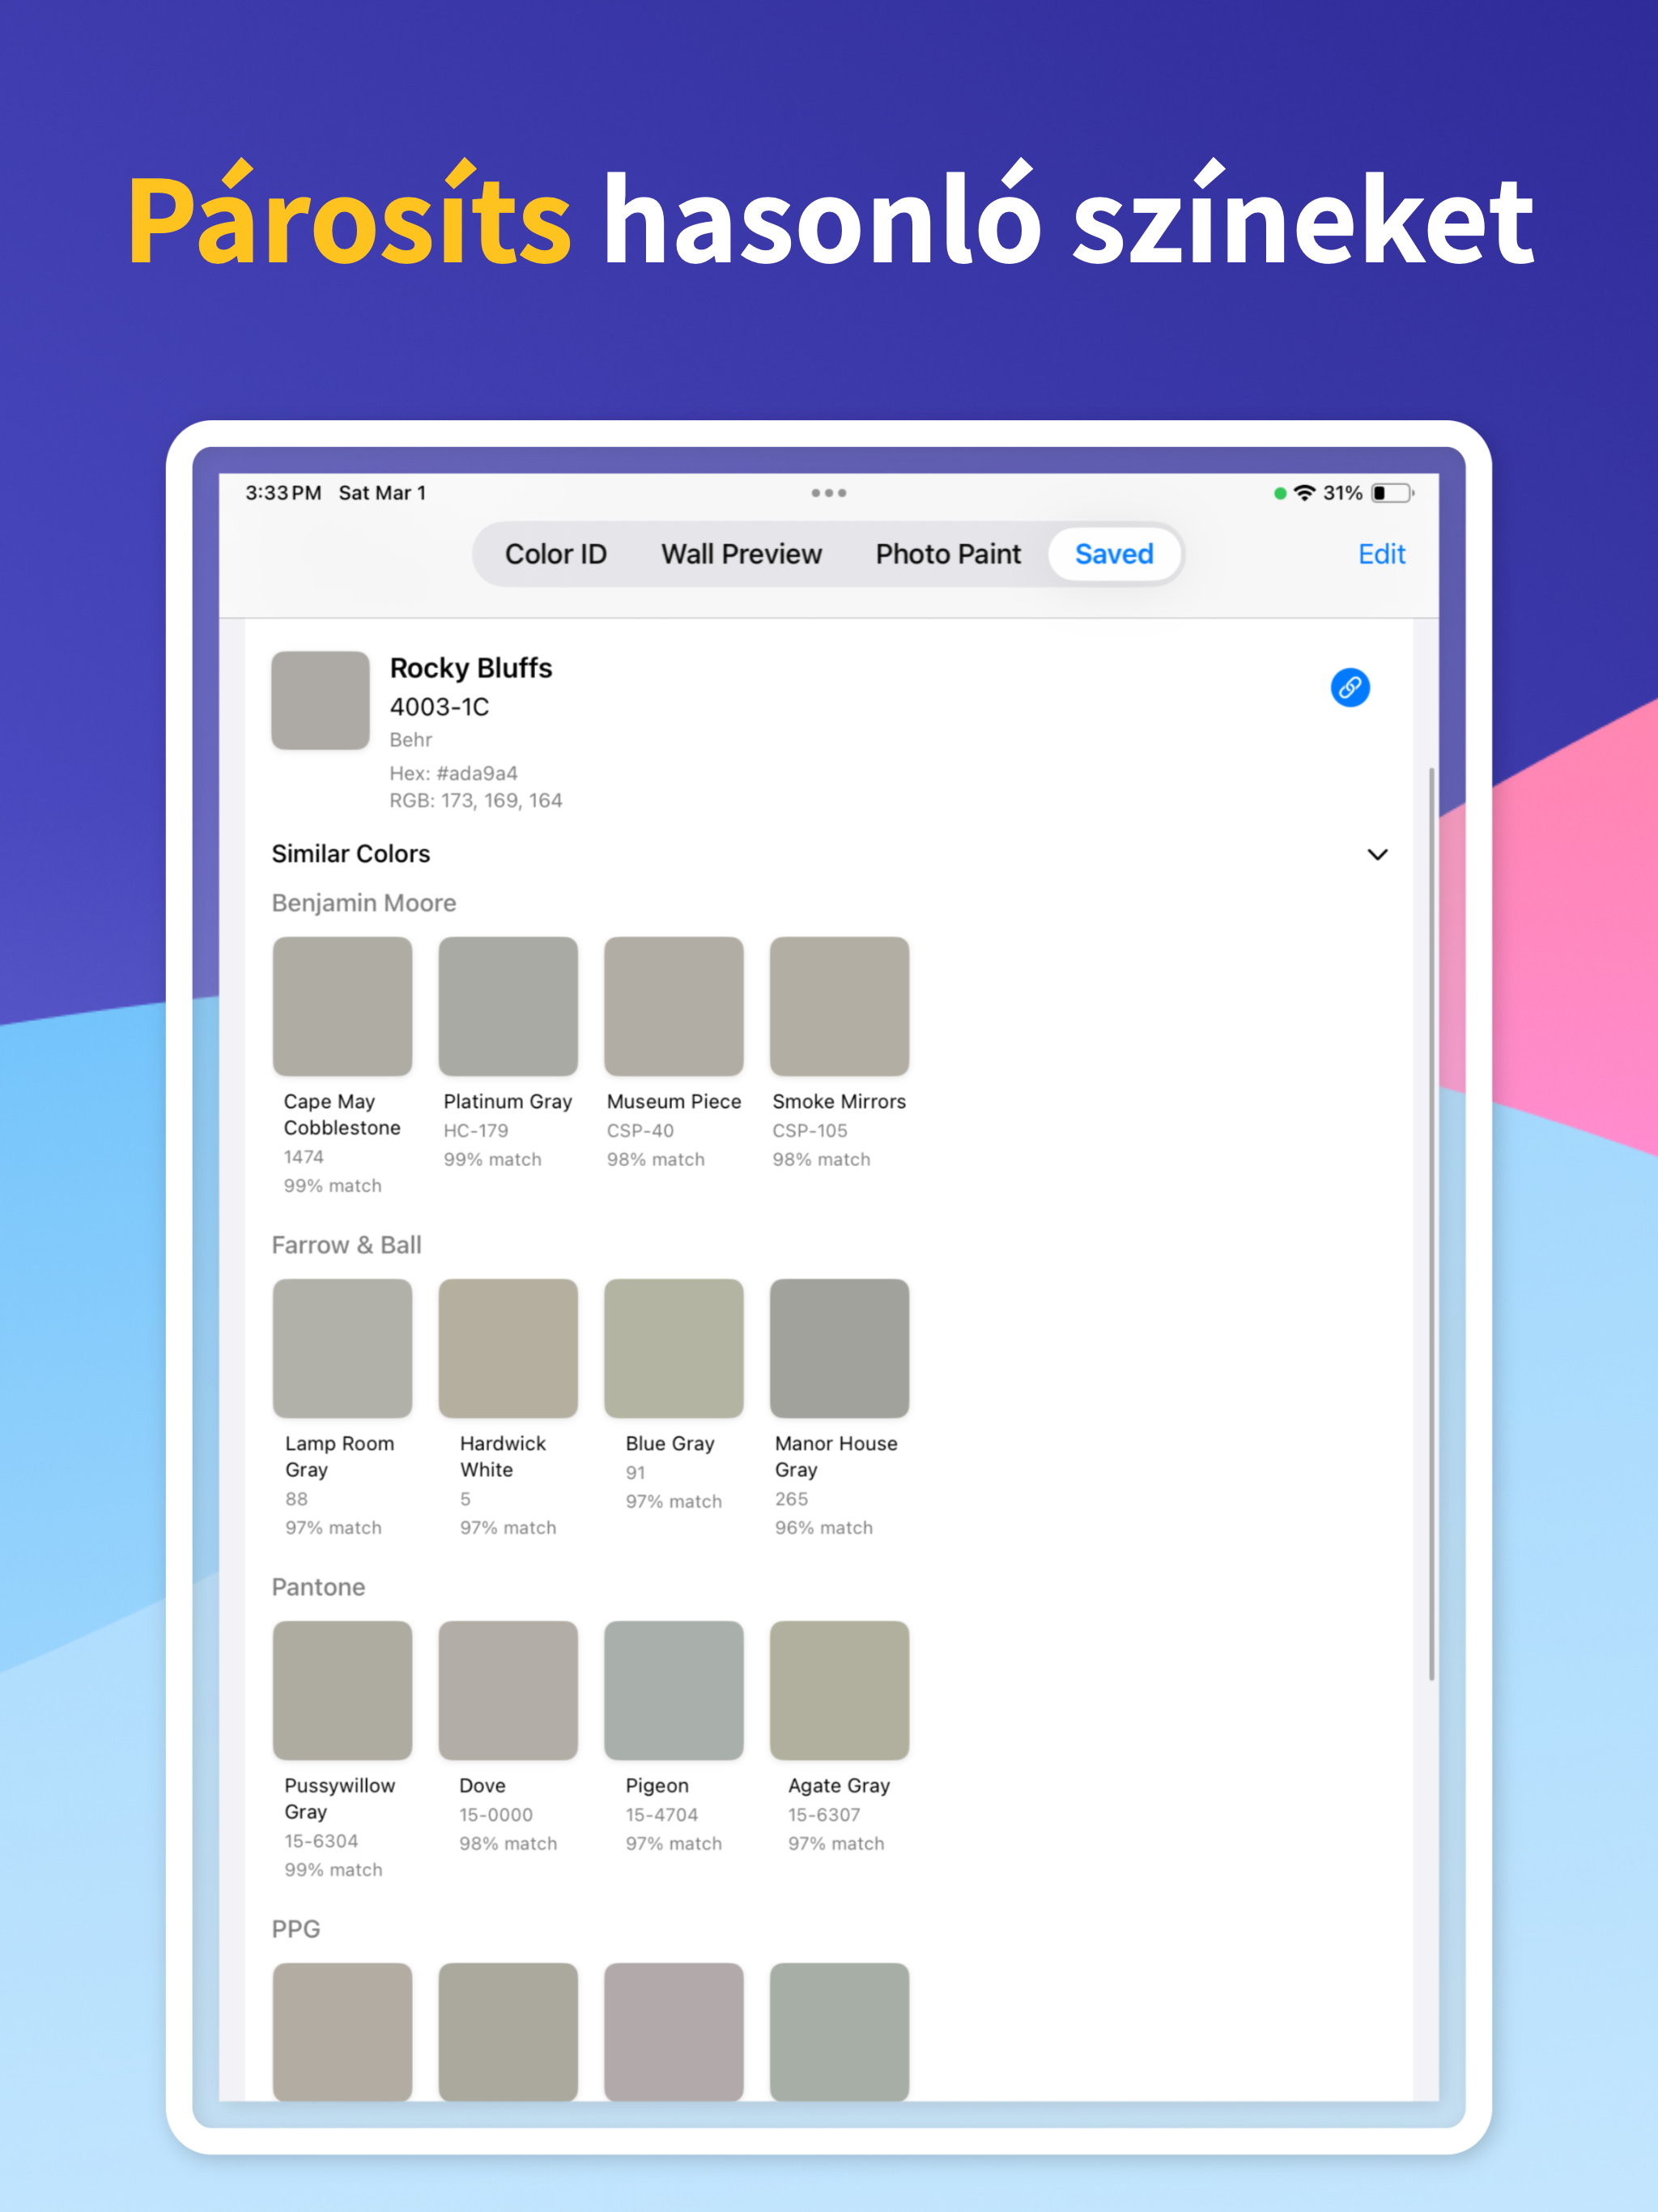Choose the Cape May Cobblestone swatch
The height and width of the screenshot is (2212, 1658).
[x=342, y=1006]
